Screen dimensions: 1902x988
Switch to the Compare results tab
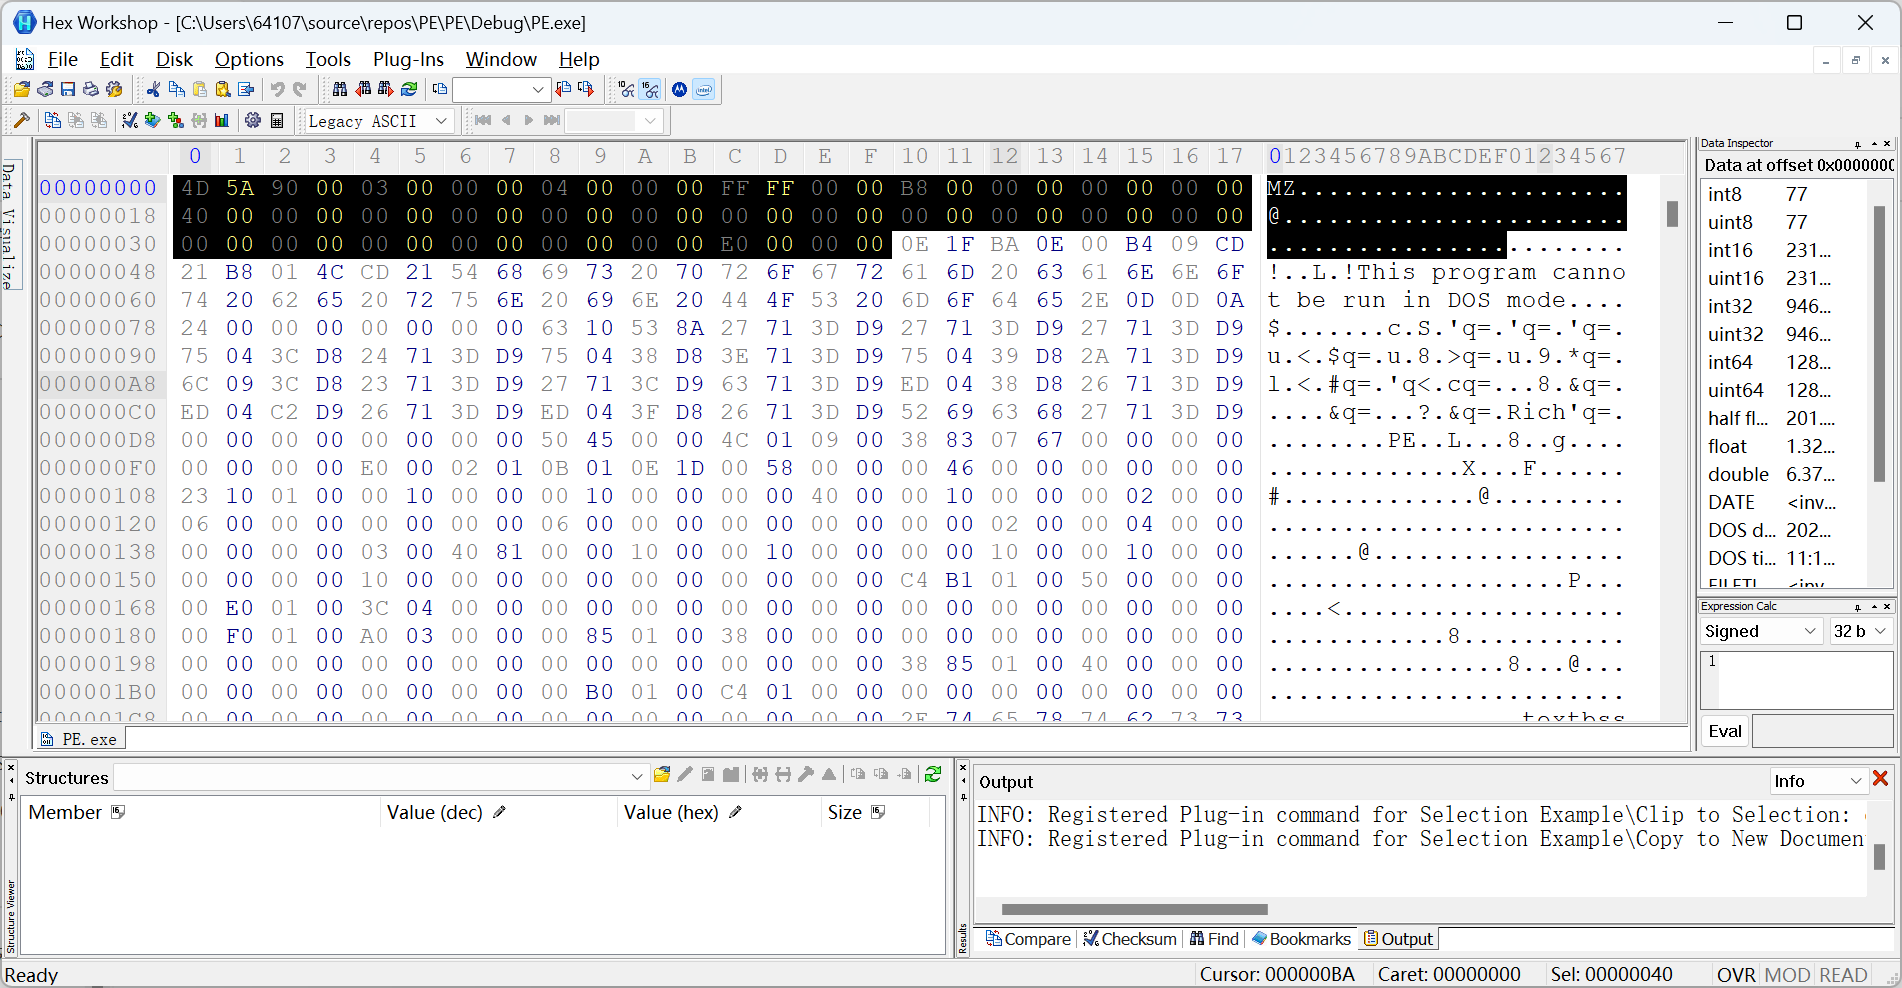click(x=1028, y=939)
